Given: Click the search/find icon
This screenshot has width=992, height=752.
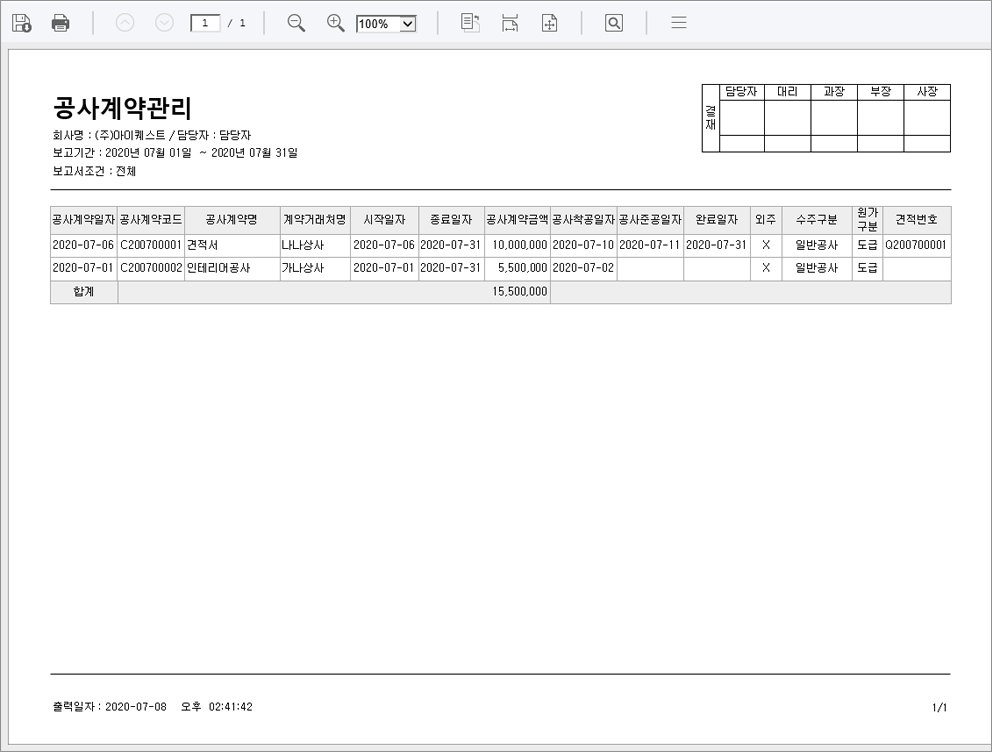Looking at the screenshot, I should point(614,23).
